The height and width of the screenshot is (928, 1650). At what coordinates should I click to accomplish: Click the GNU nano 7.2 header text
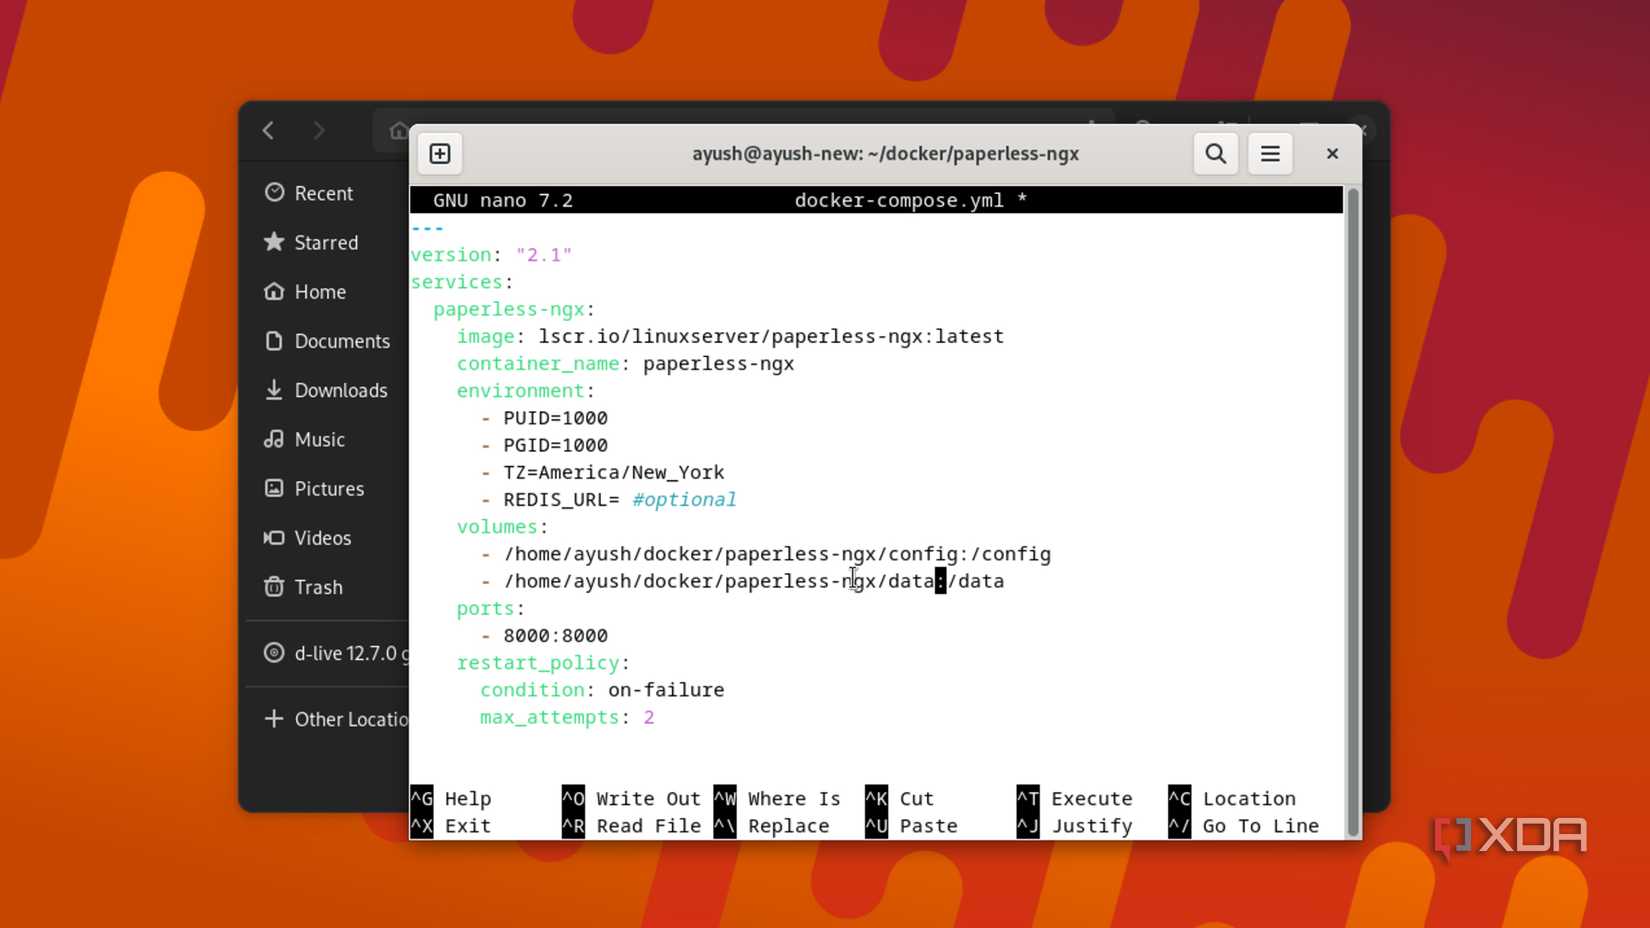pyautogui.click(x=503, y=200)
